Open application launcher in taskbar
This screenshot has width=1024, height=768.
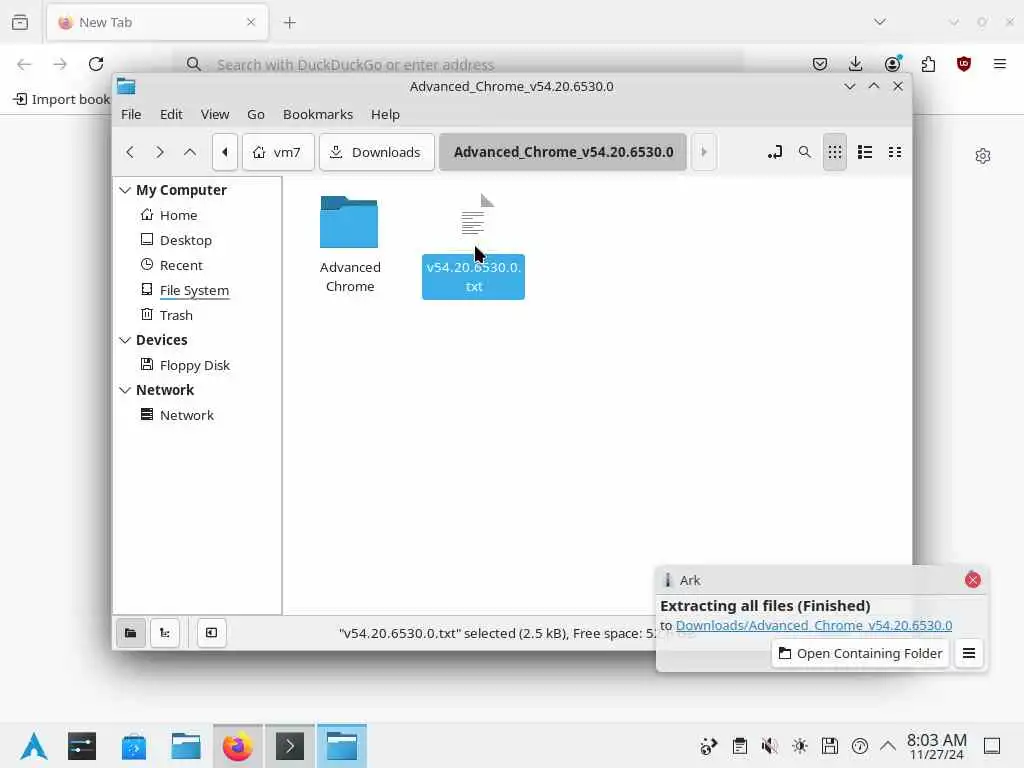coord(33,746)
